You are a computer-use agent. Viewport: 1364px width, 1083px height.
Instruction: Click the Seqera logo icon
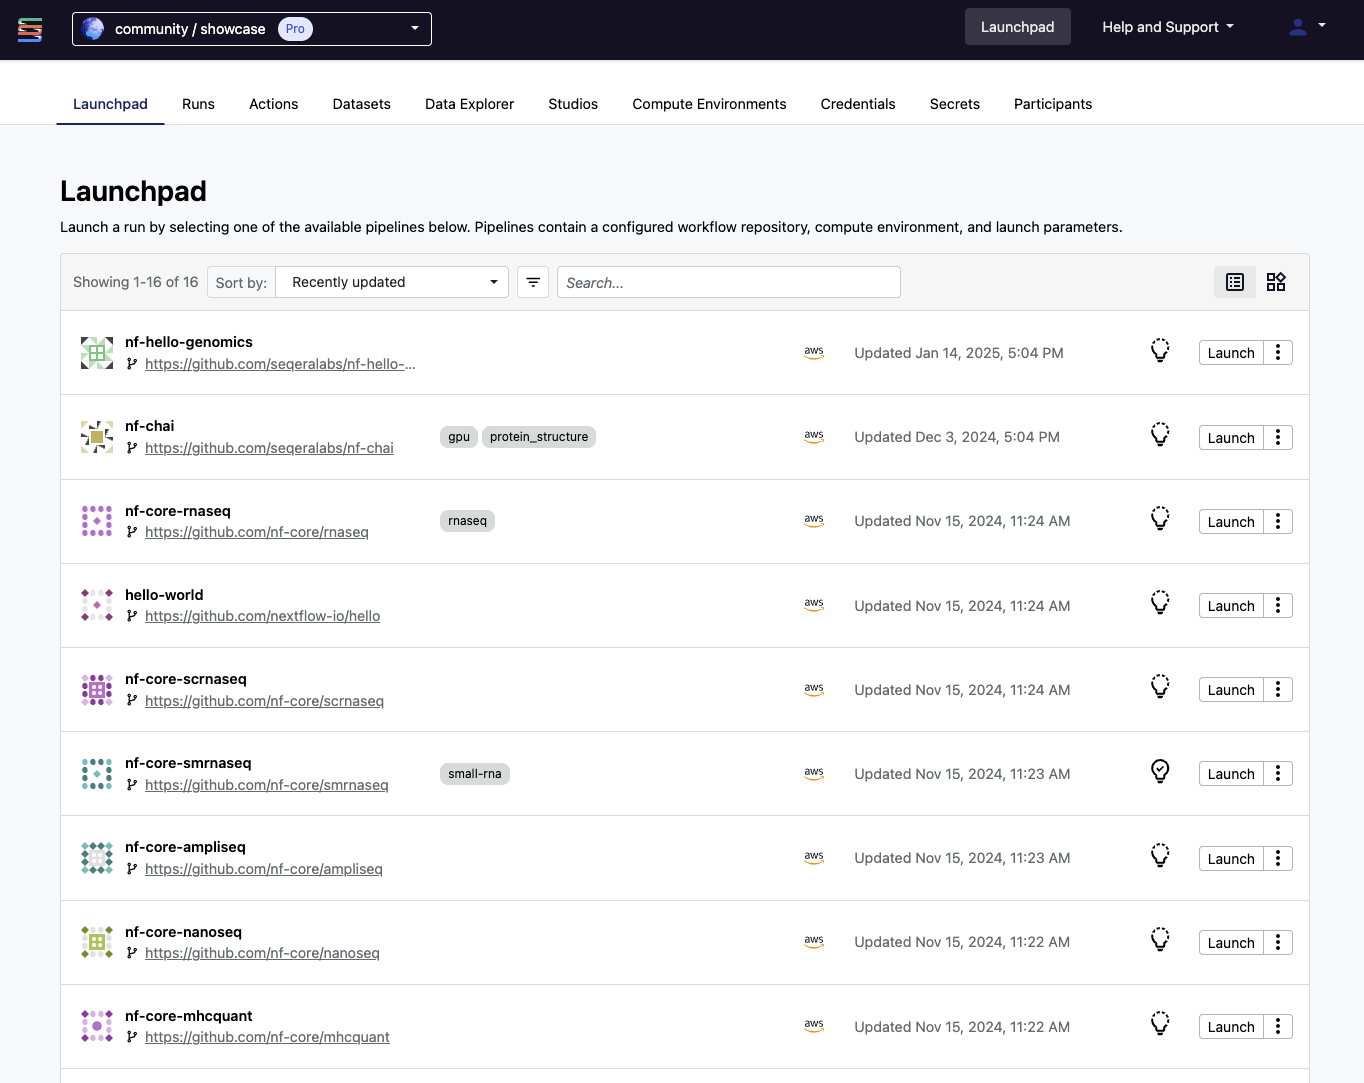tap(30, 30)
